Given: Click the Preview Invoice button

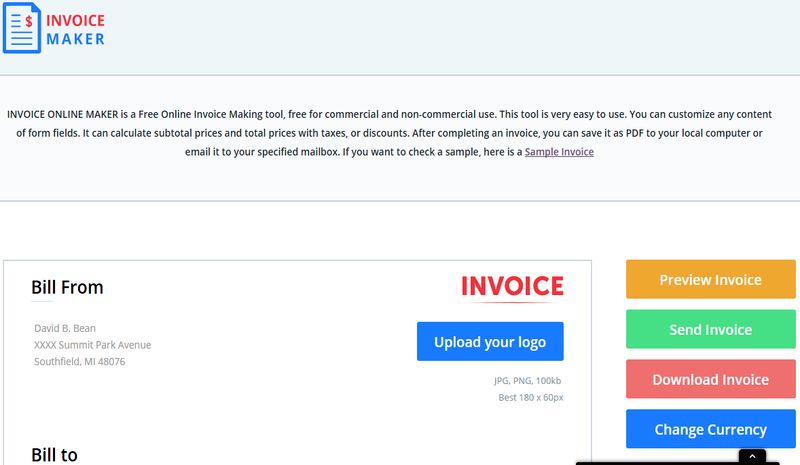Looking at the screenshot, I should coord(711,279).
